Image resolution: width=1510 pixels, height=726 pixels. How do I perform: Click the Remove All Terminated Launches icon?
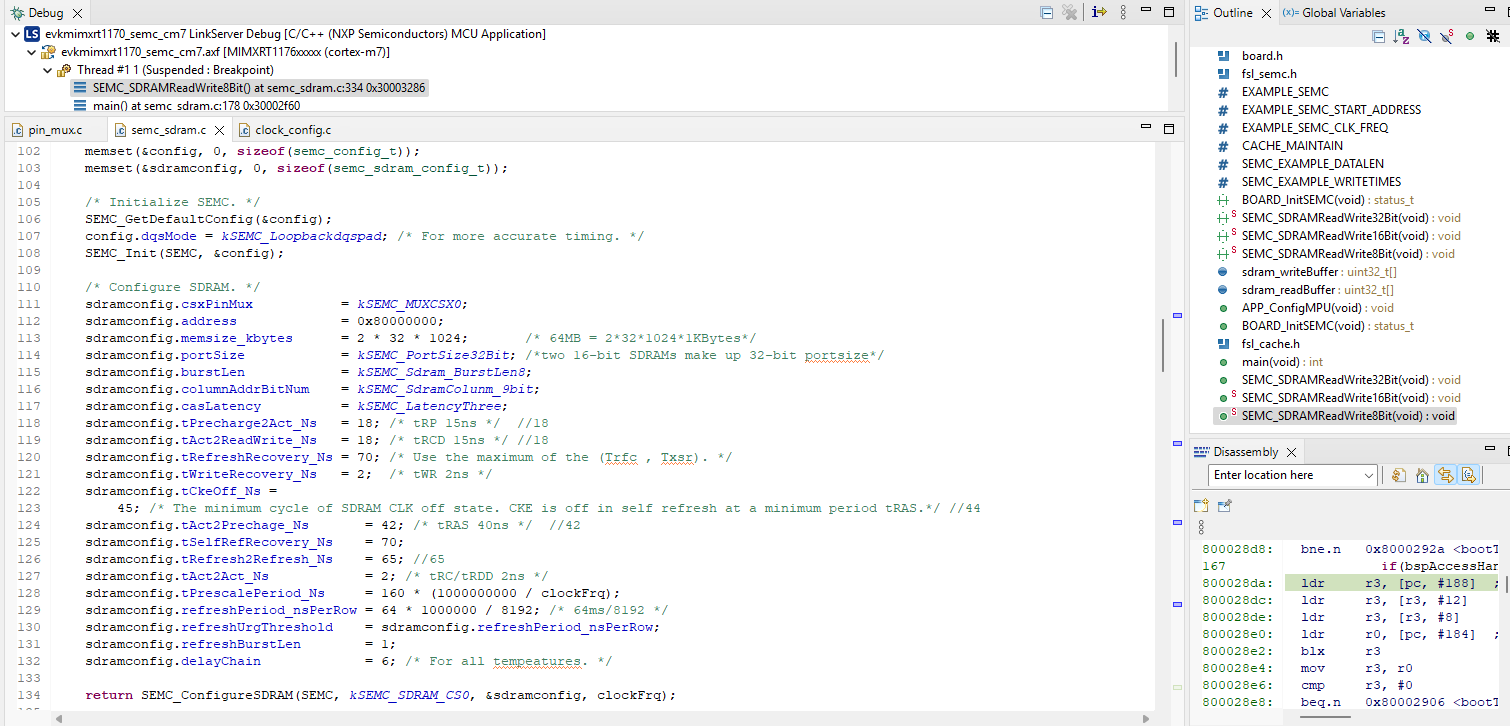tap(1070, 12)
